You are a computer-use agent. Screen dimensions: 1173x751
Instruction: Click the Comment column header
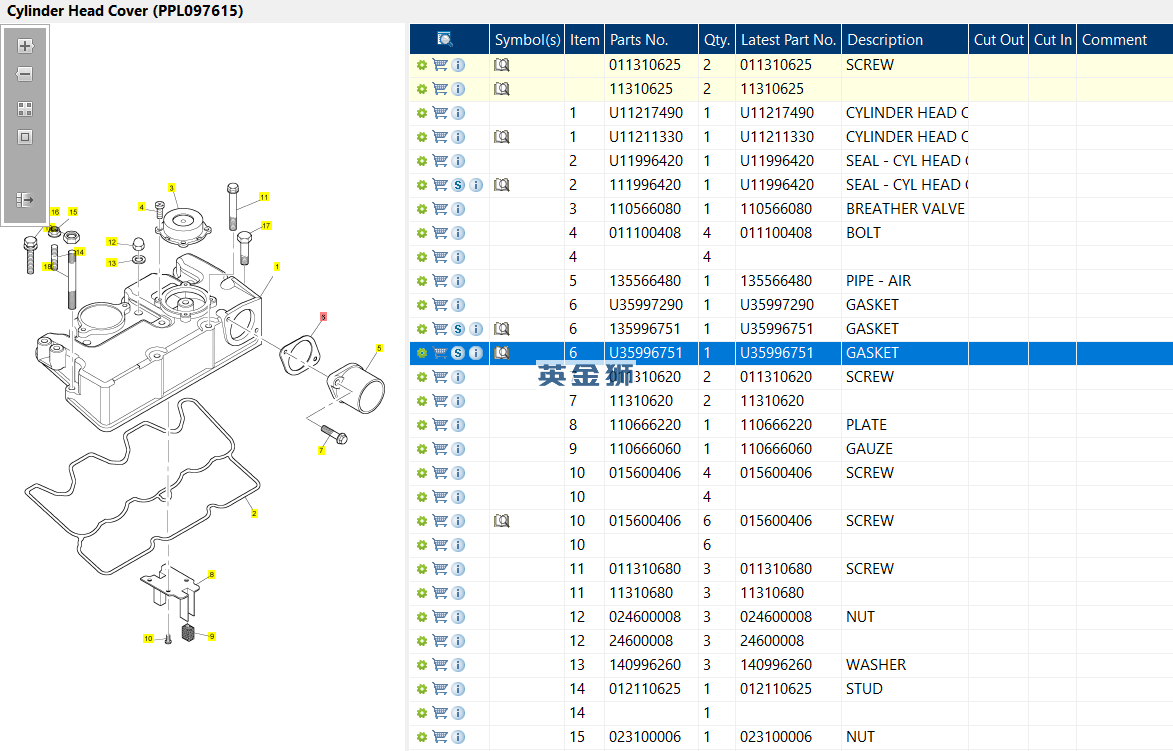coord(1124,40)
